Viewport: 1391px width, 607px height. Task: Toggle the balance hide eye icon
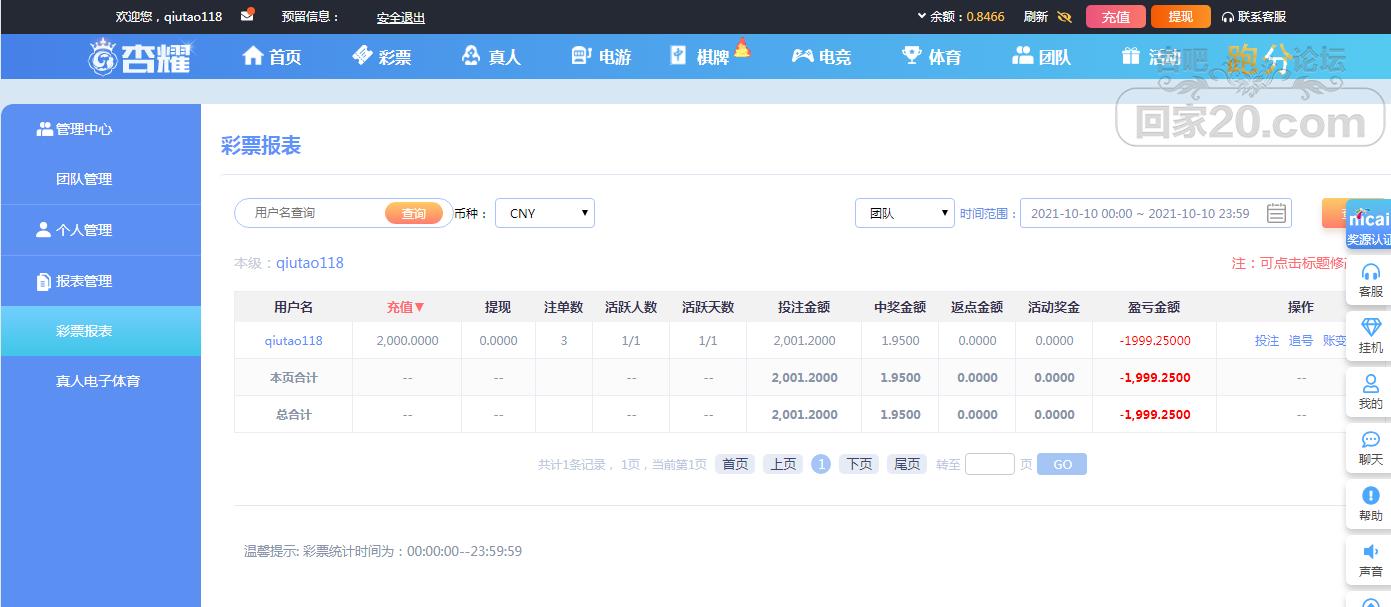tap(1064, 17)
